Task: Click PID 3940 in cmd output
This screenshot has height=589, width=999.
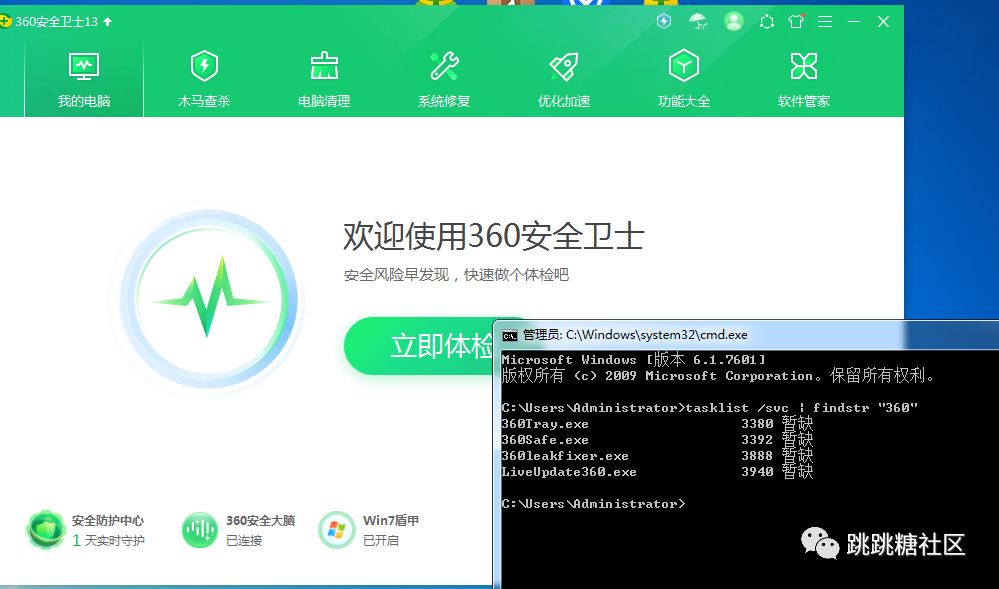Action: click(758, 472)
